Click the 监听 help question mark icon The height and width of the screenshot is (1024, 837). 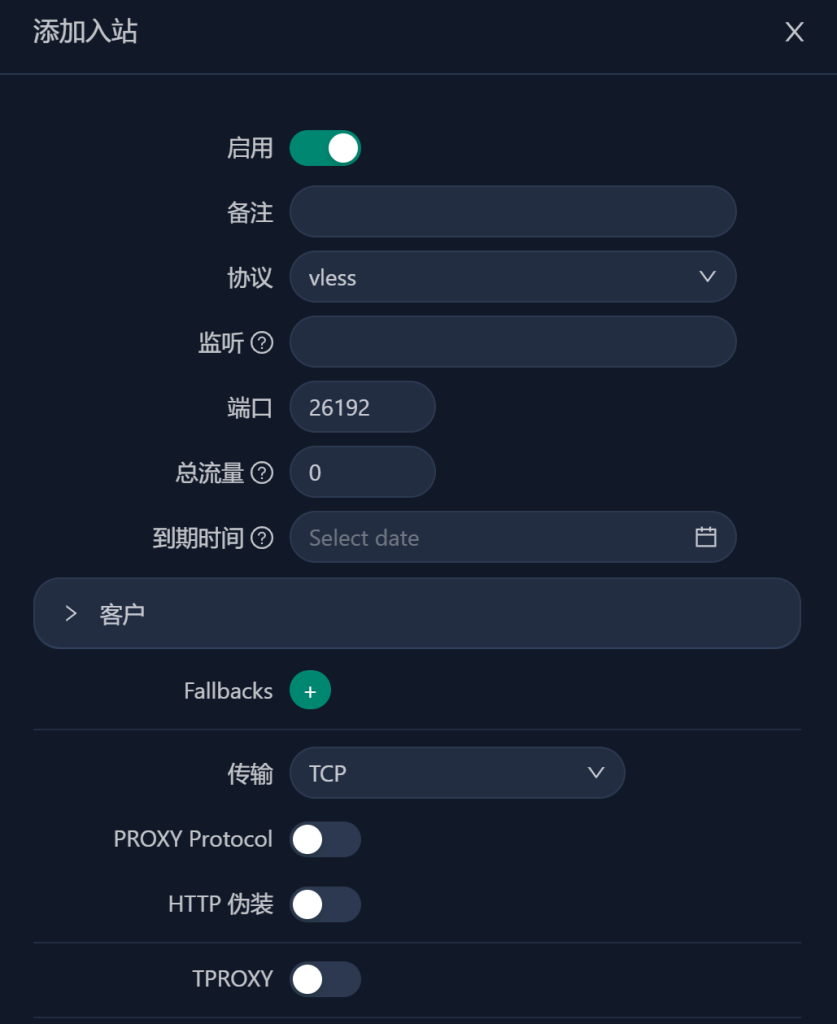pos(263,342)
